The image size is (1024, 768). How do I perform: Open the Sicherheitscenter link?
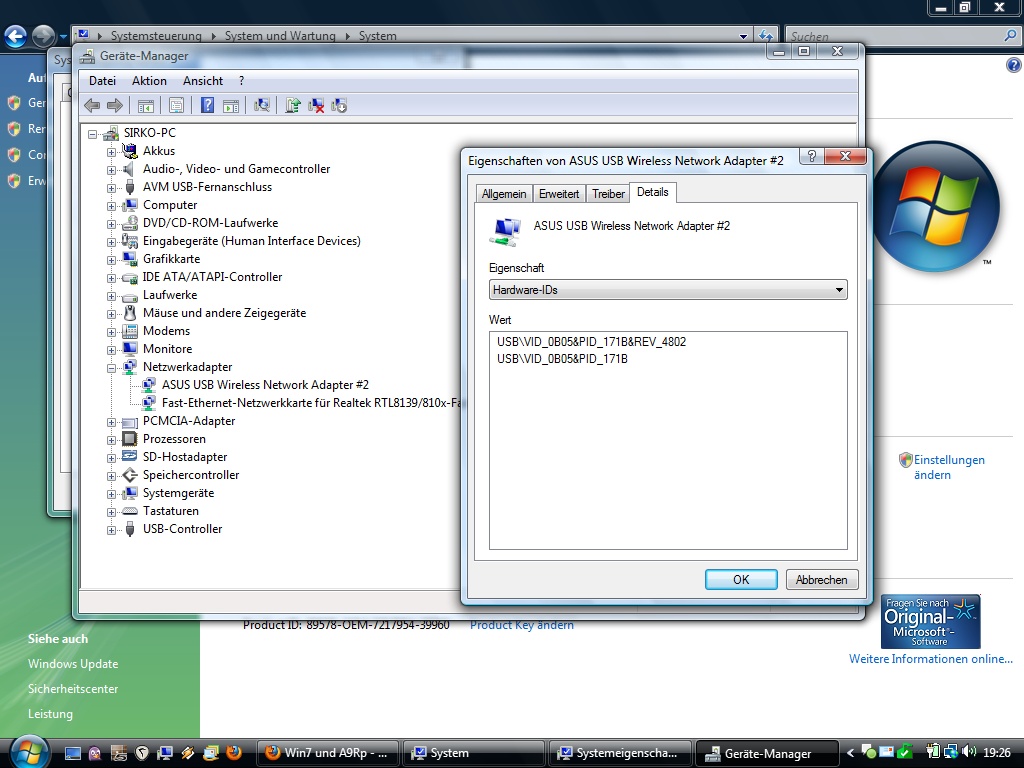tap(73, 689)
